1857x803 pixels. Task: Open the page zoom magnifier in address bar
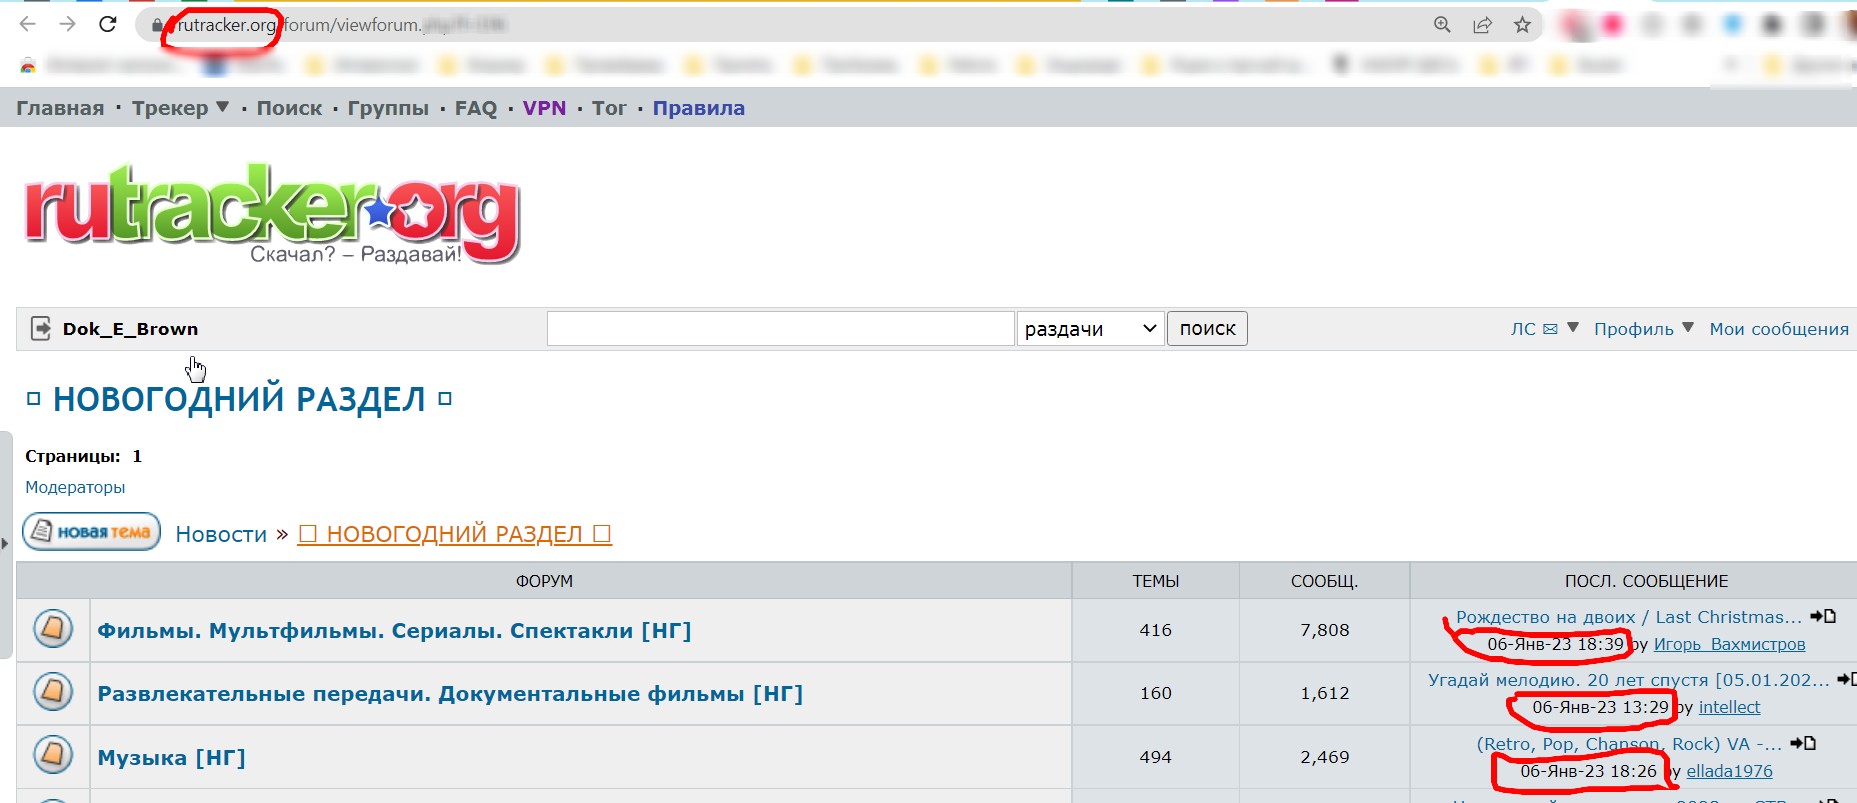(x=1442, y=25)
